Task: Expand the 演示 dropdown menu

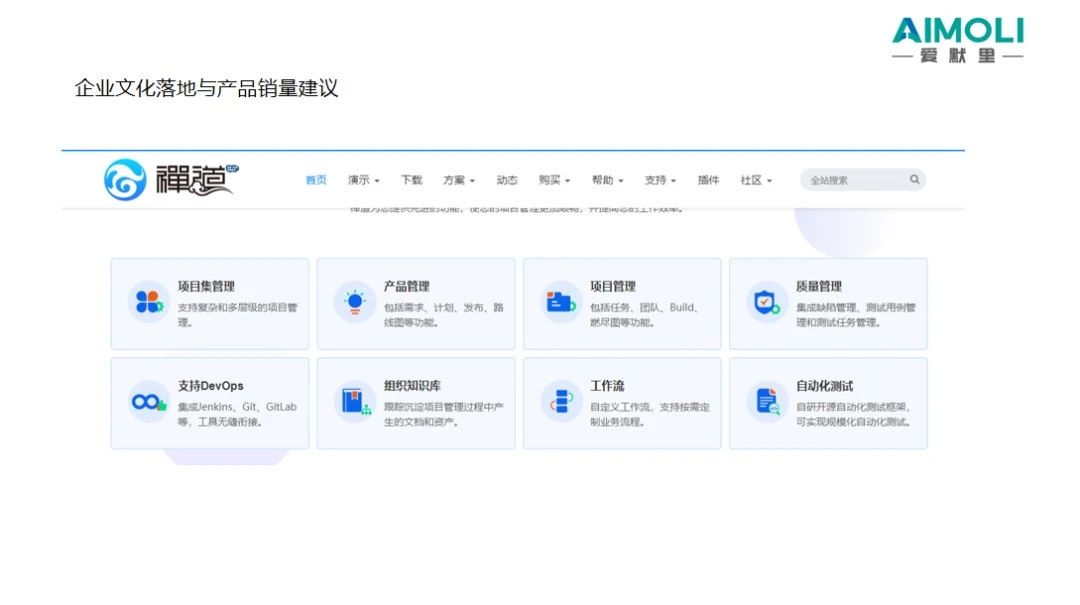Action: point(363,180)
